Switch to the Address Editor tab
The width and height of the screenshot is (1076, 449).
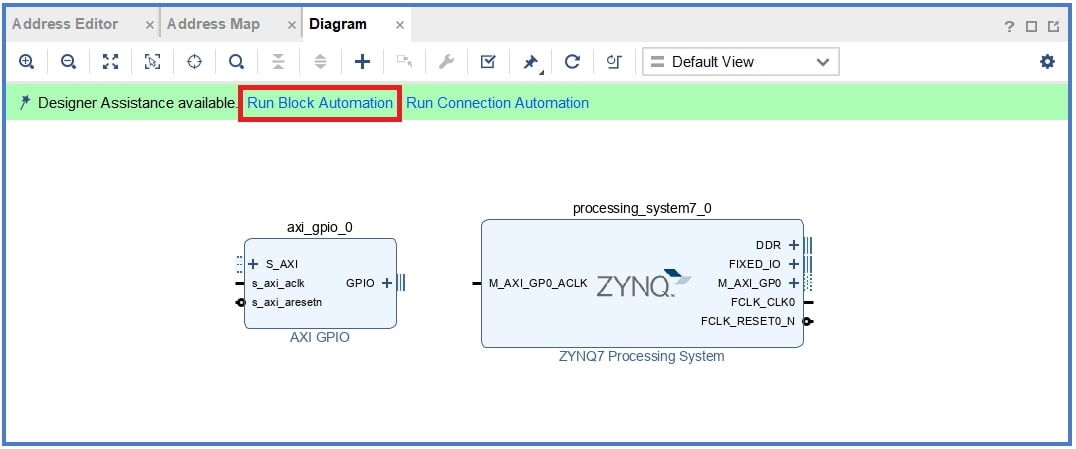click(x=65, y=24)
